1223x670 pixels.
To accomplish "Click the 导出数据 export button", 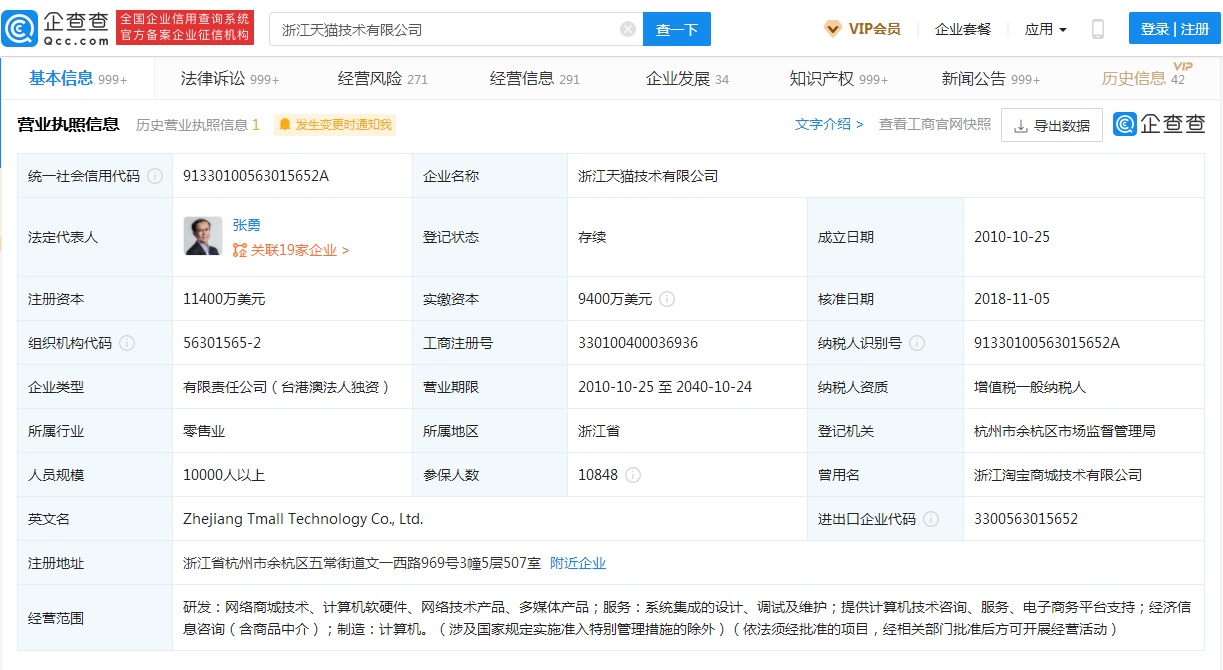I will coord(1052,125).
